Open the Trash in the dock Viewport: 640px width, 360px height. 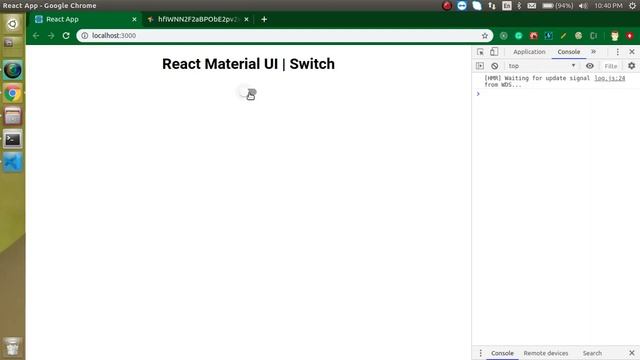12,347
